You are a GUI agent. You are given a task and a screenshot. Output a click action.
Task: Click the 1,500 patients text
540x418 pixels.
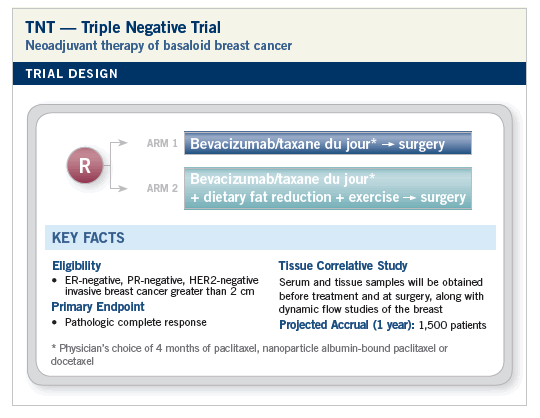[453, 325]
